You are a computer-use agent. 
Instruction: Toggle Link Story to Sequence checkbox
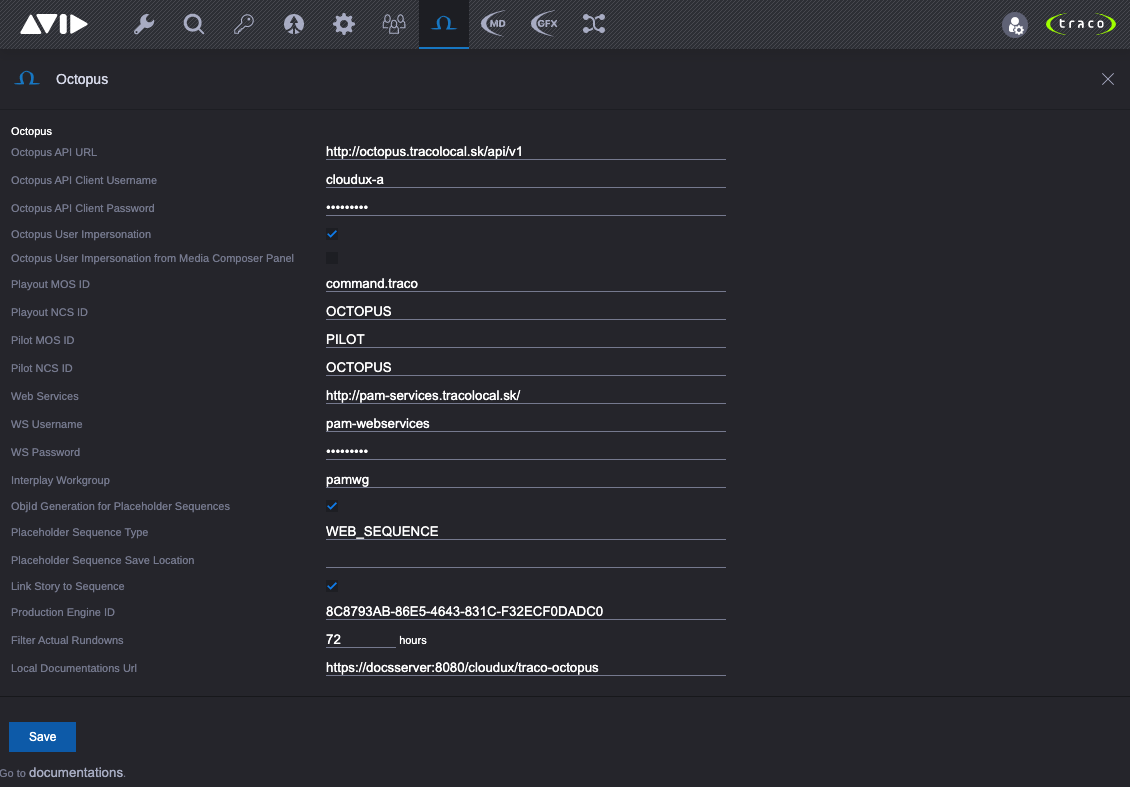[x=332, y=586]
